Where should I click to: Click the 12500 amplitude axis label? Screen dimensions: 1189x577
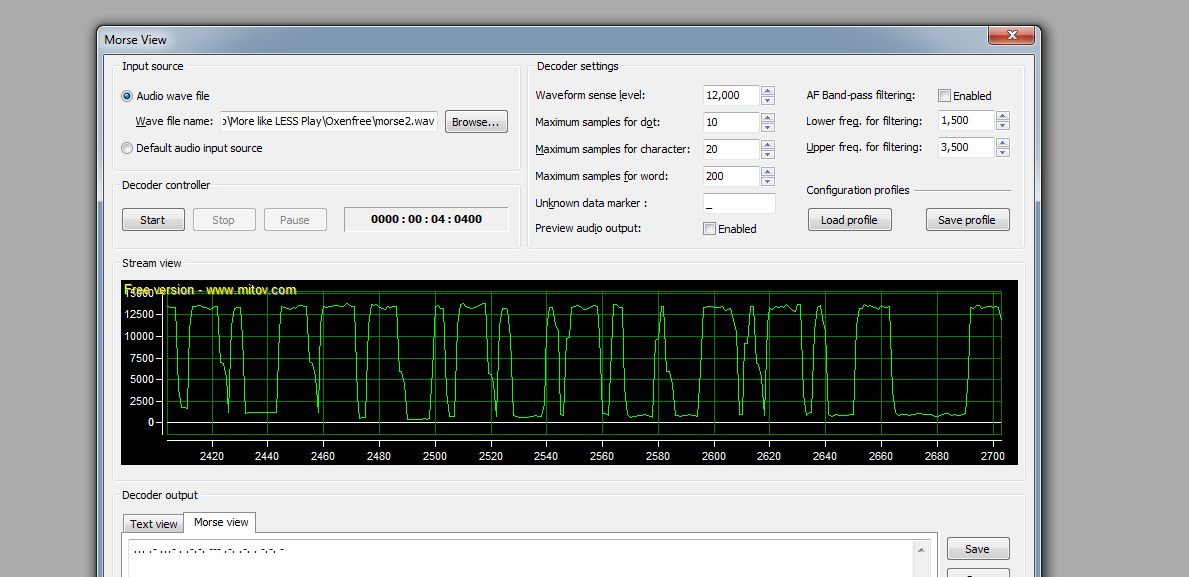coord(140,314)
